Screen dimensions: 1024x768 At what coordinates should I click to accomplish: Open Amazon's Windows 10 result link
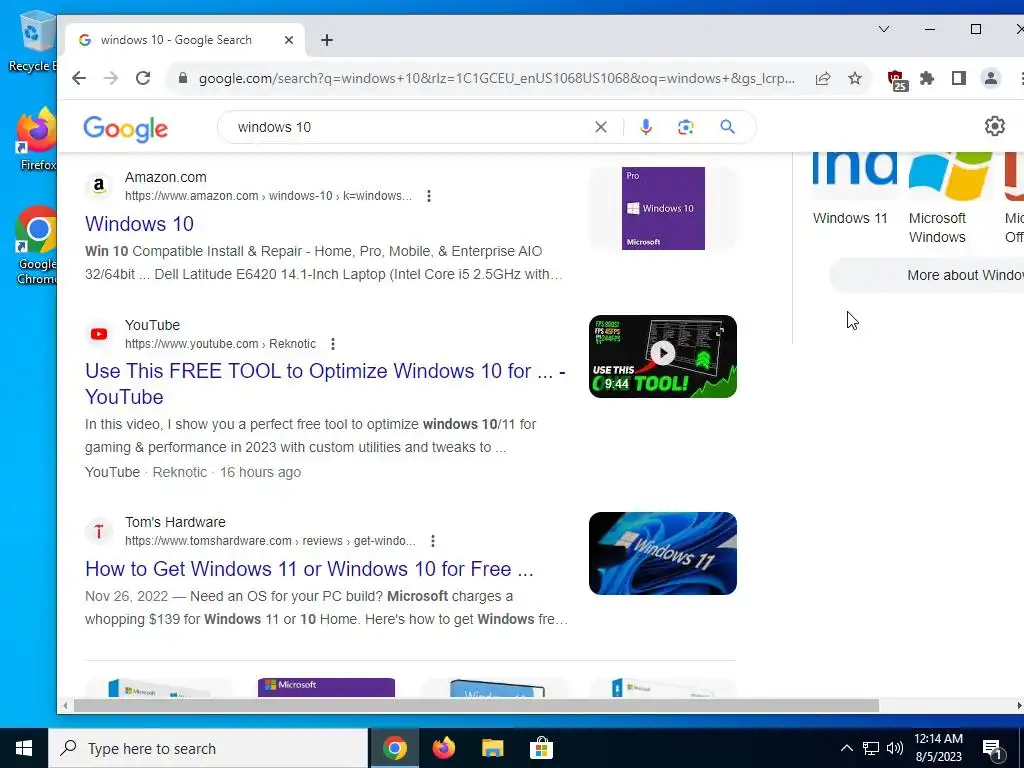tap(139, 224)
